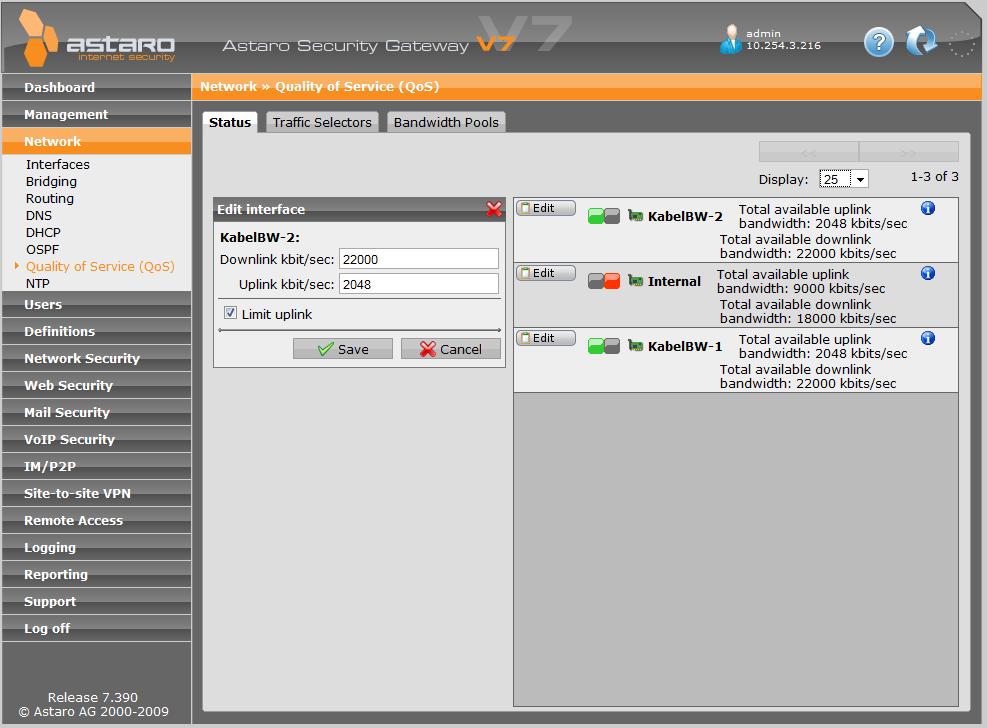Click the Astaro hexagon logo
The image size is (987, 728).
tap(38, 38)
